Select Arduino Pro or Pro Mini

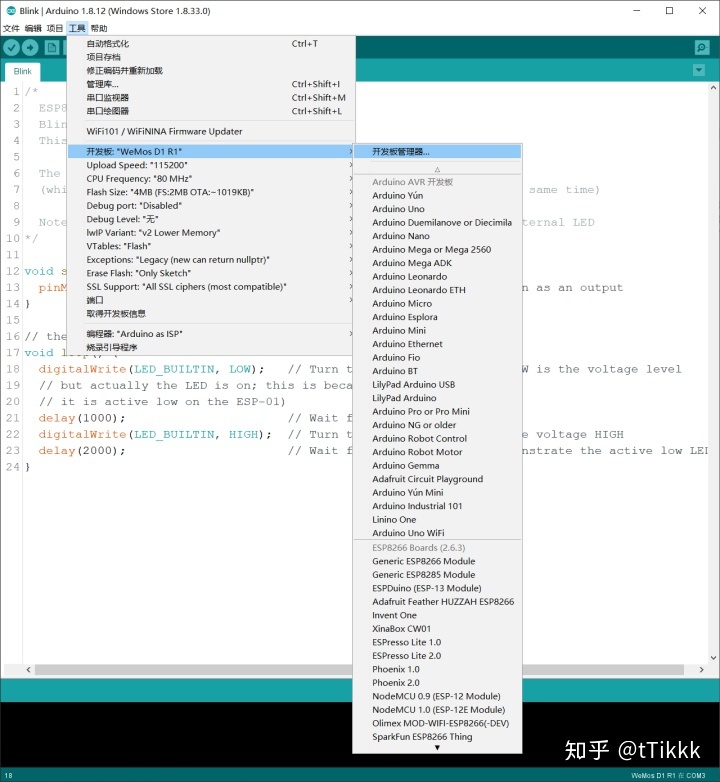pos(437,411)
